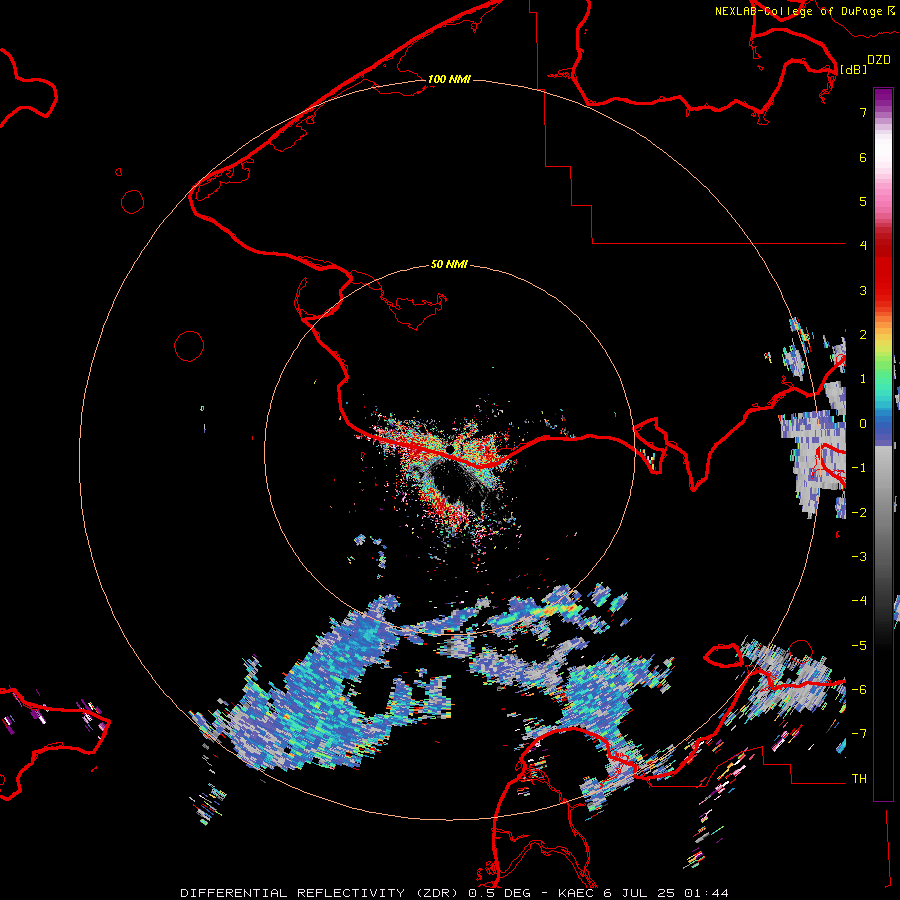Click the 6 tick label on color scale
The height and width of the screenshot is (900, 900).
point(863,157)
